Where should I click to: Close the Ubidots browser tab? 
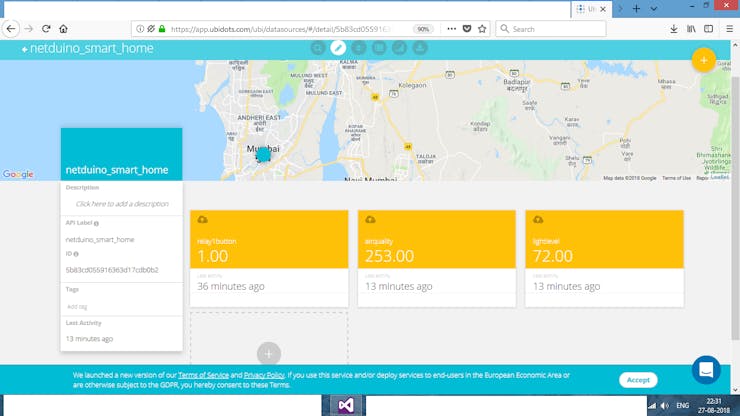tap(603, 9)
